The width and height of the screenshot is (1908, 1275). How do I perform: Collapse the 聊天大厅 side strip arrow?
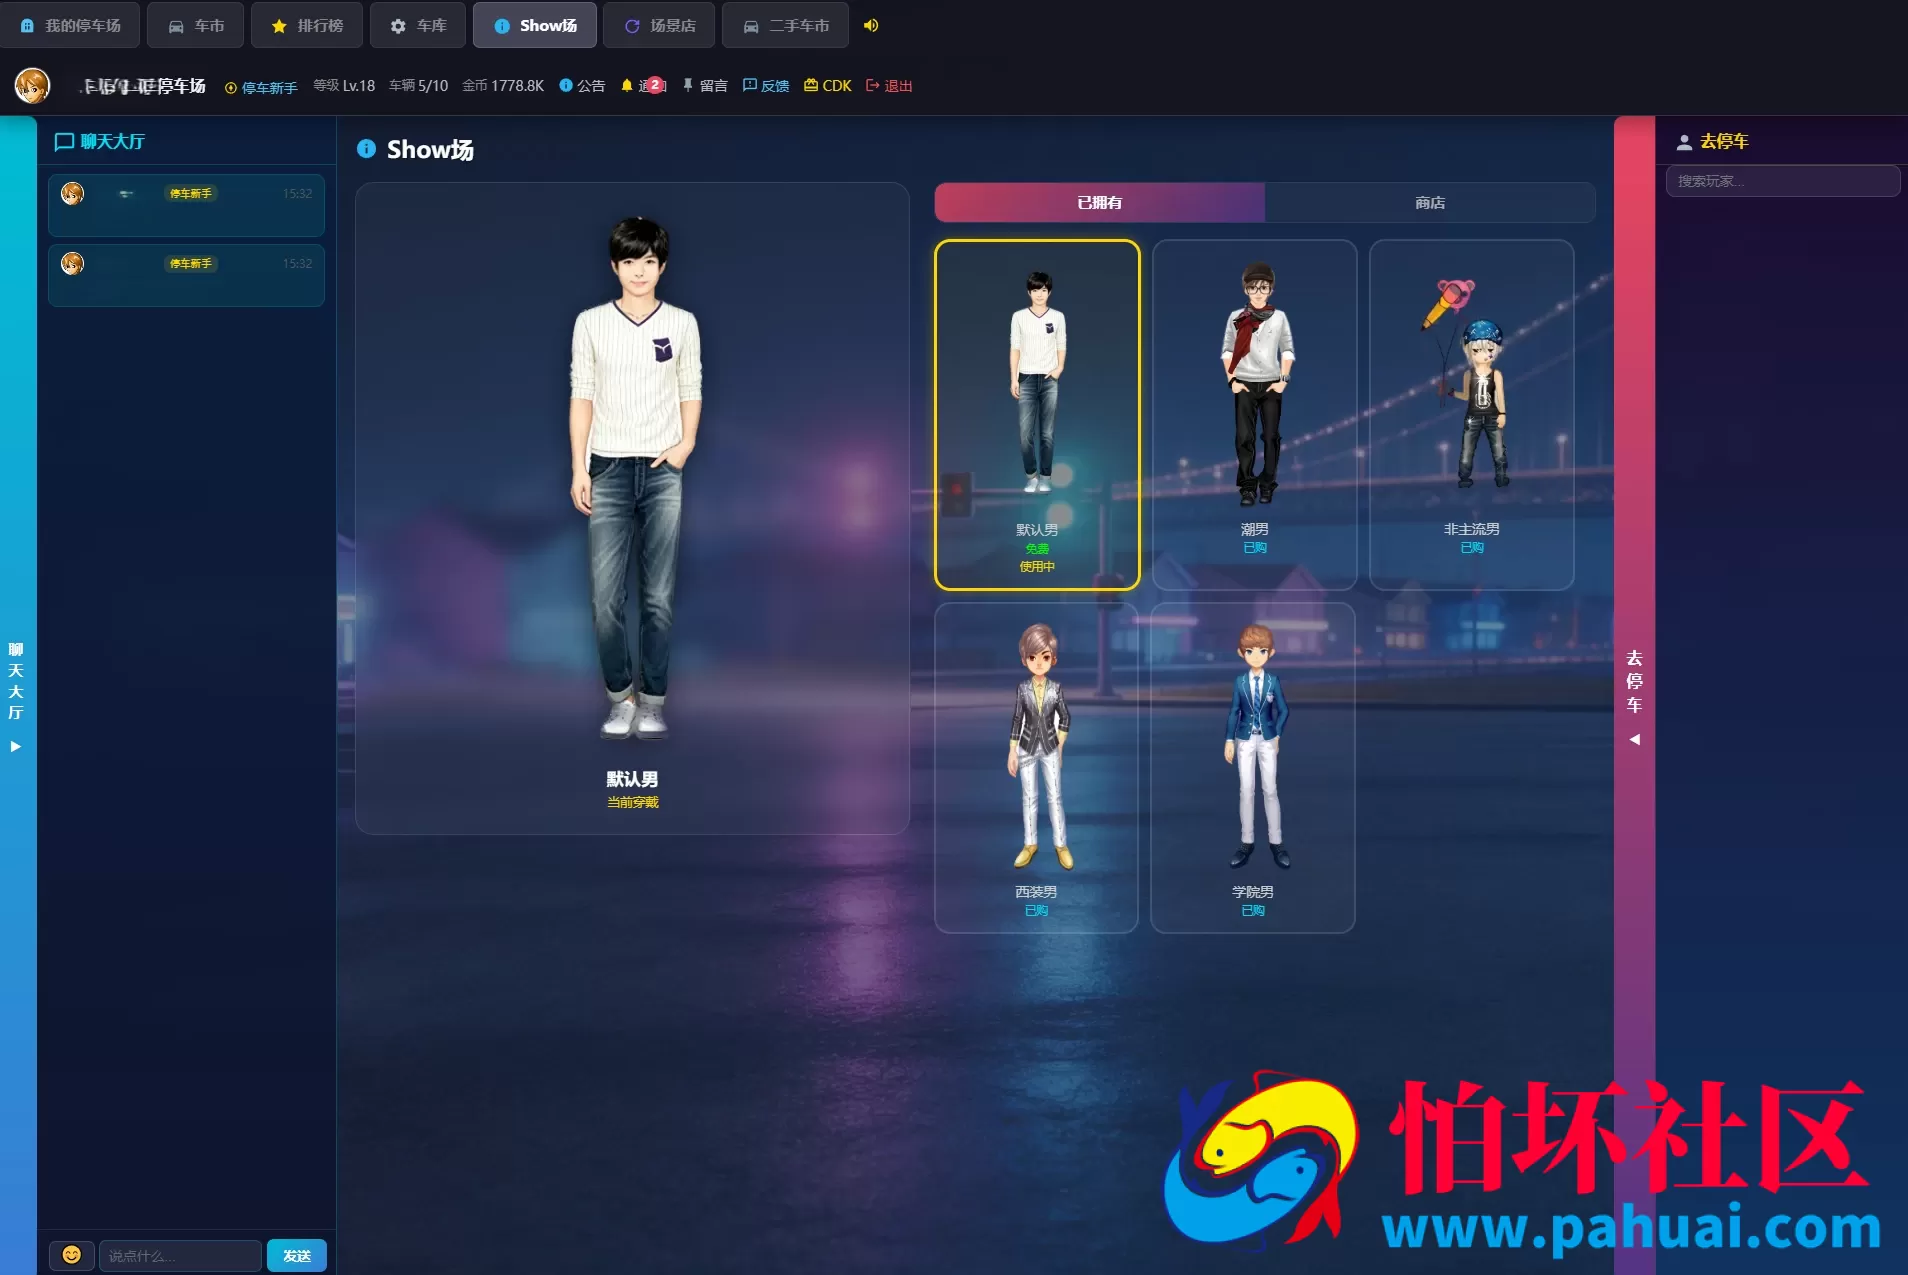pyautogui.click(x=16, y=746)
